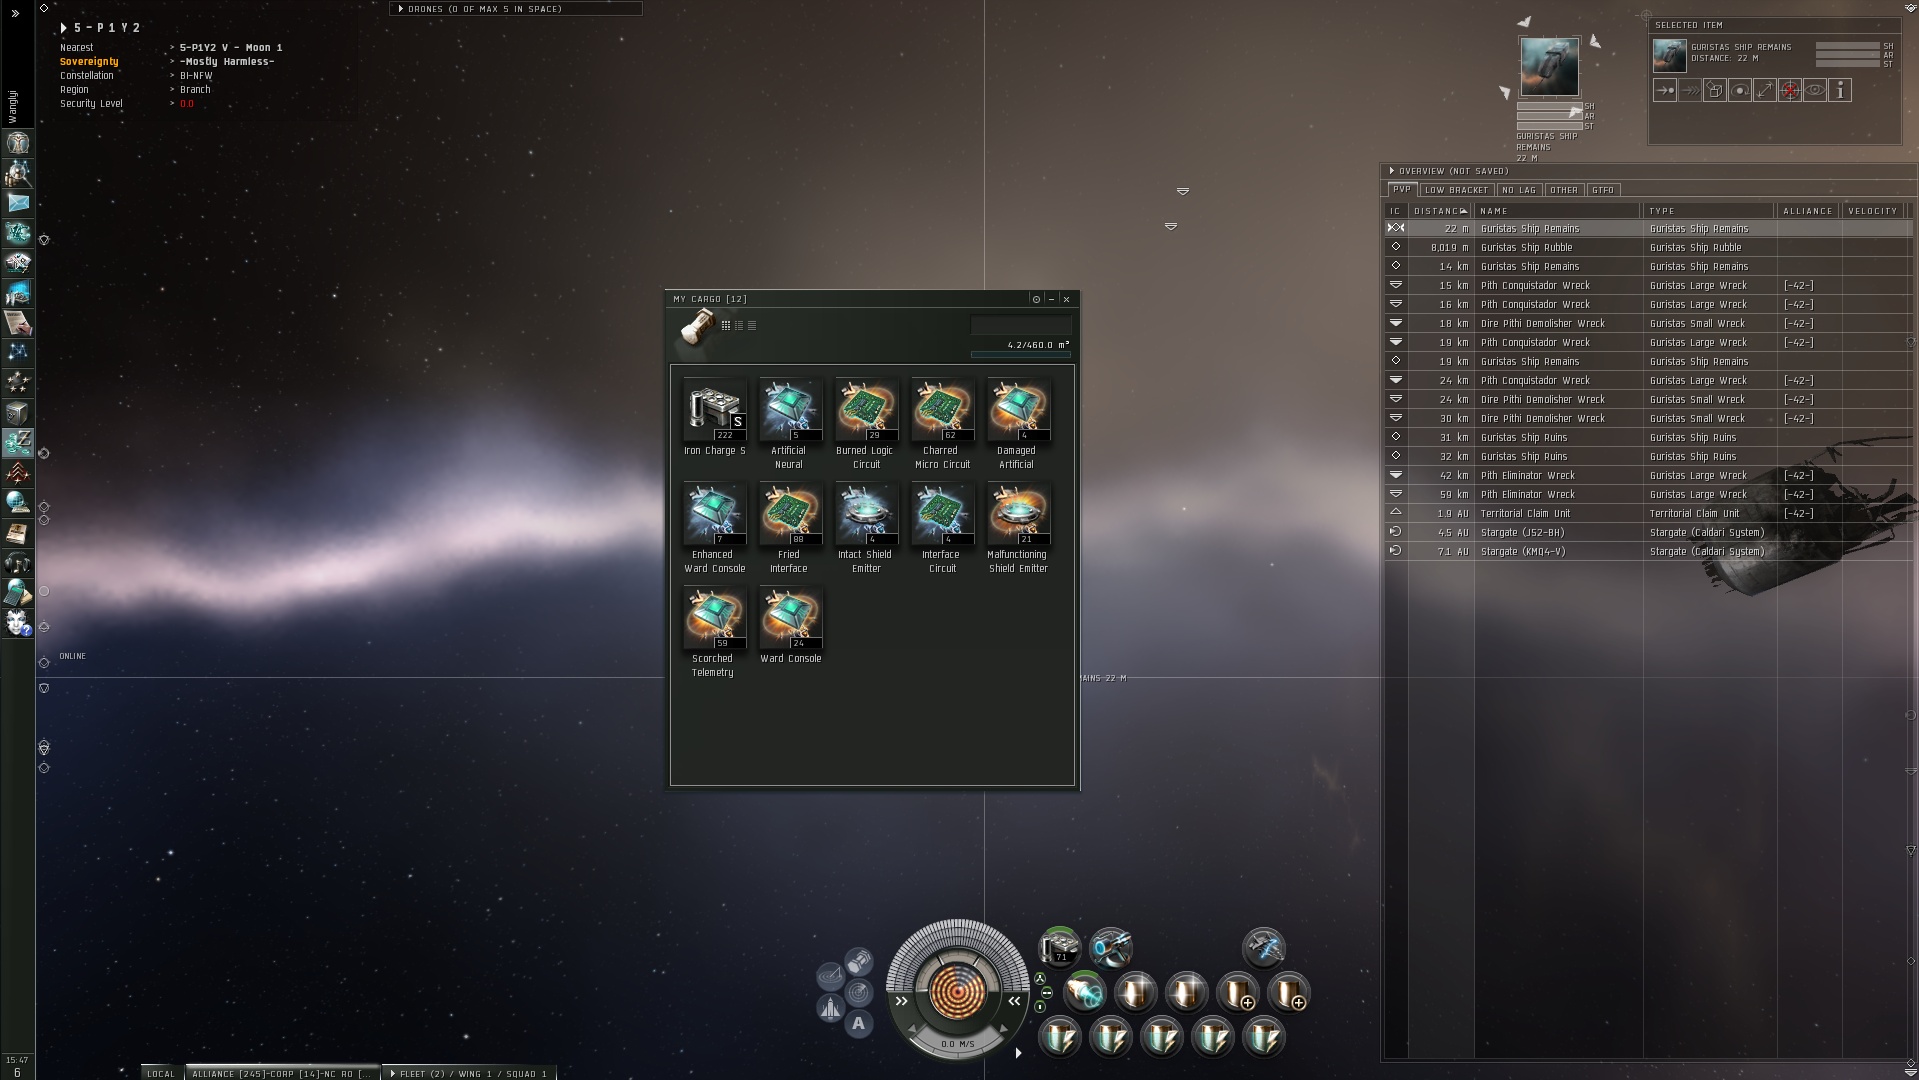This screenshot has width=1919, height=1080.
Task: Switch cargo window to details view
Action: (739, 326)
